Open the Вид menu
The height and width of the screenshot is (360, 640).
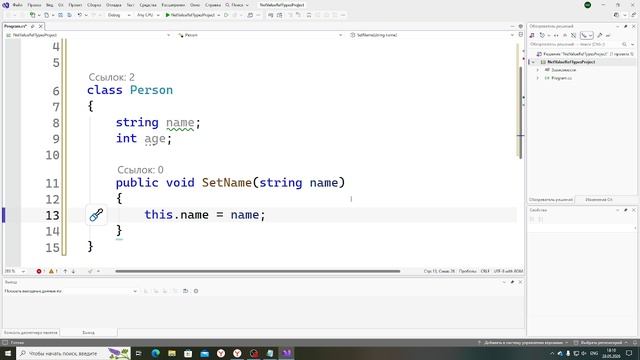(49, 5)
